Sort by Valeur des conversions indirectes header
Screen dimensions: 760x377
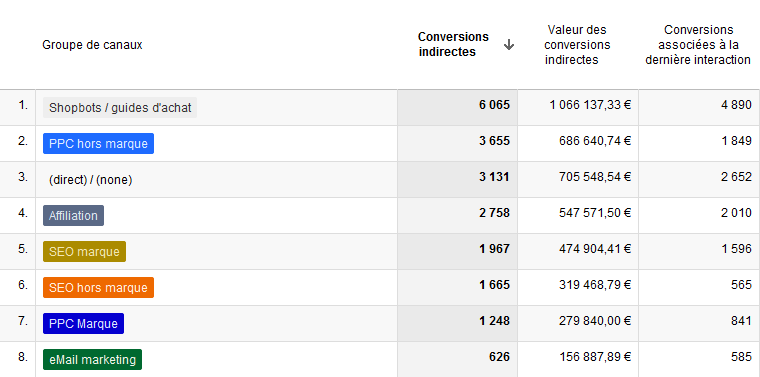coord(577,45)
